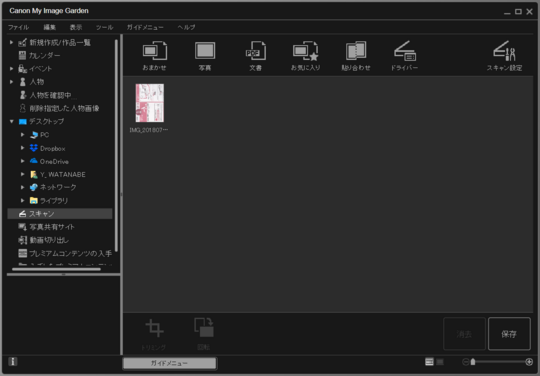Expand the Dropbox node arrow
The image size is (540, 376).
(22, 148)
